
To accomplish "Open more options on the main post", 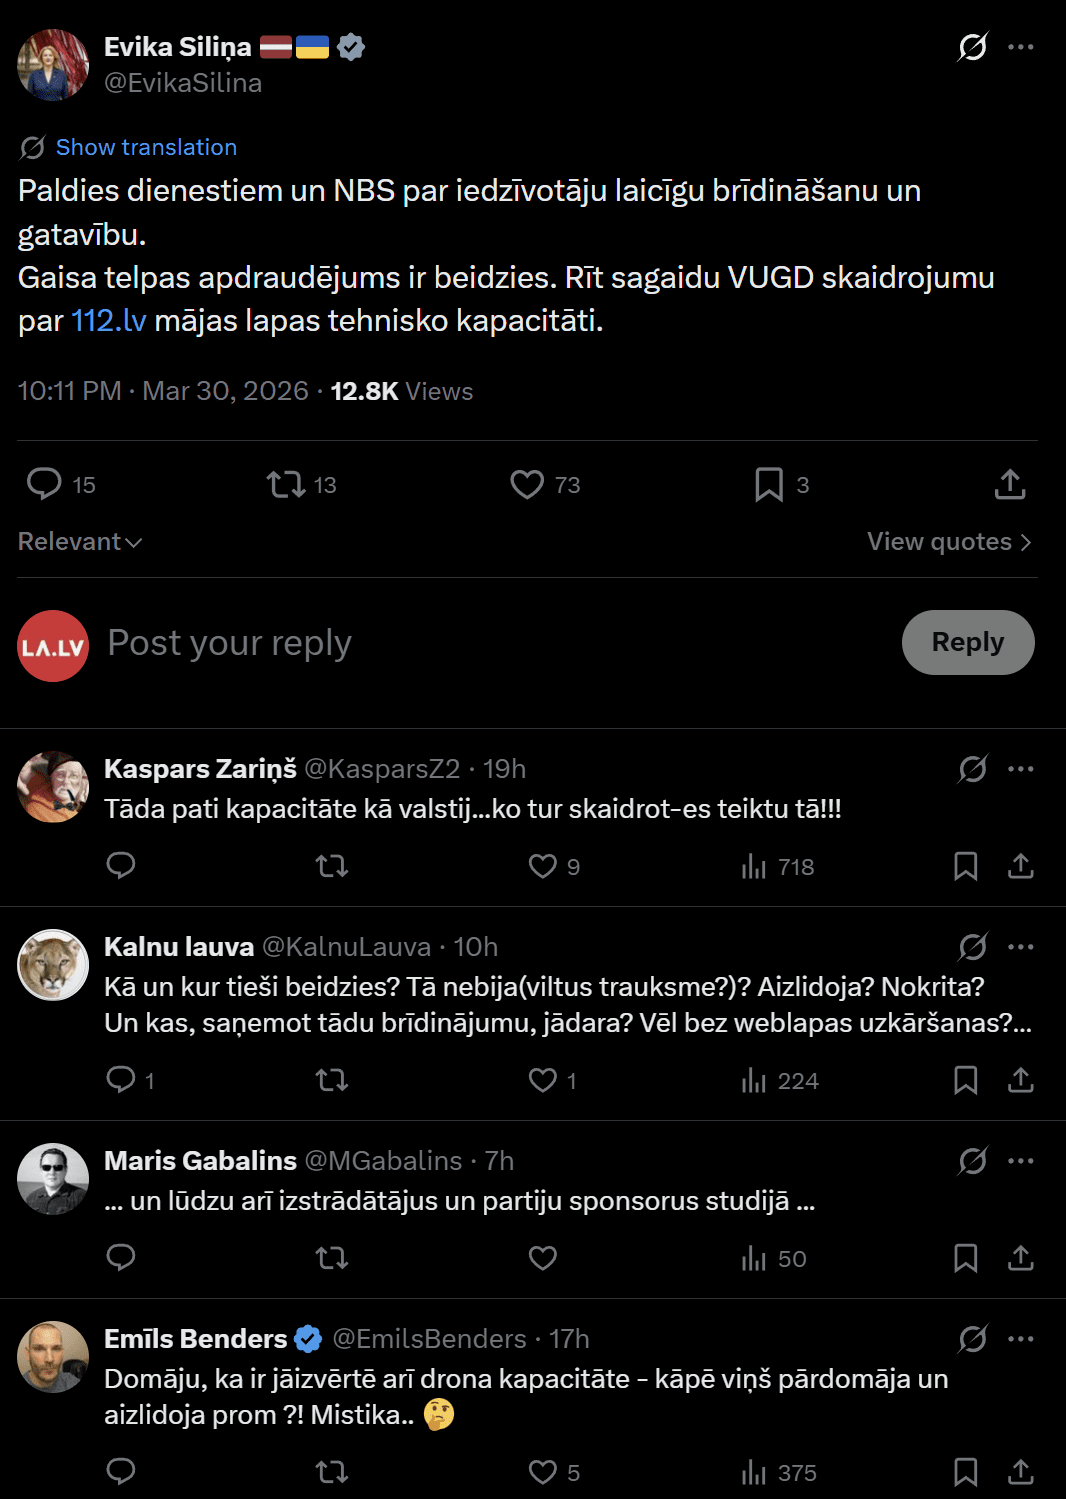I will [x=1021, y=47].
